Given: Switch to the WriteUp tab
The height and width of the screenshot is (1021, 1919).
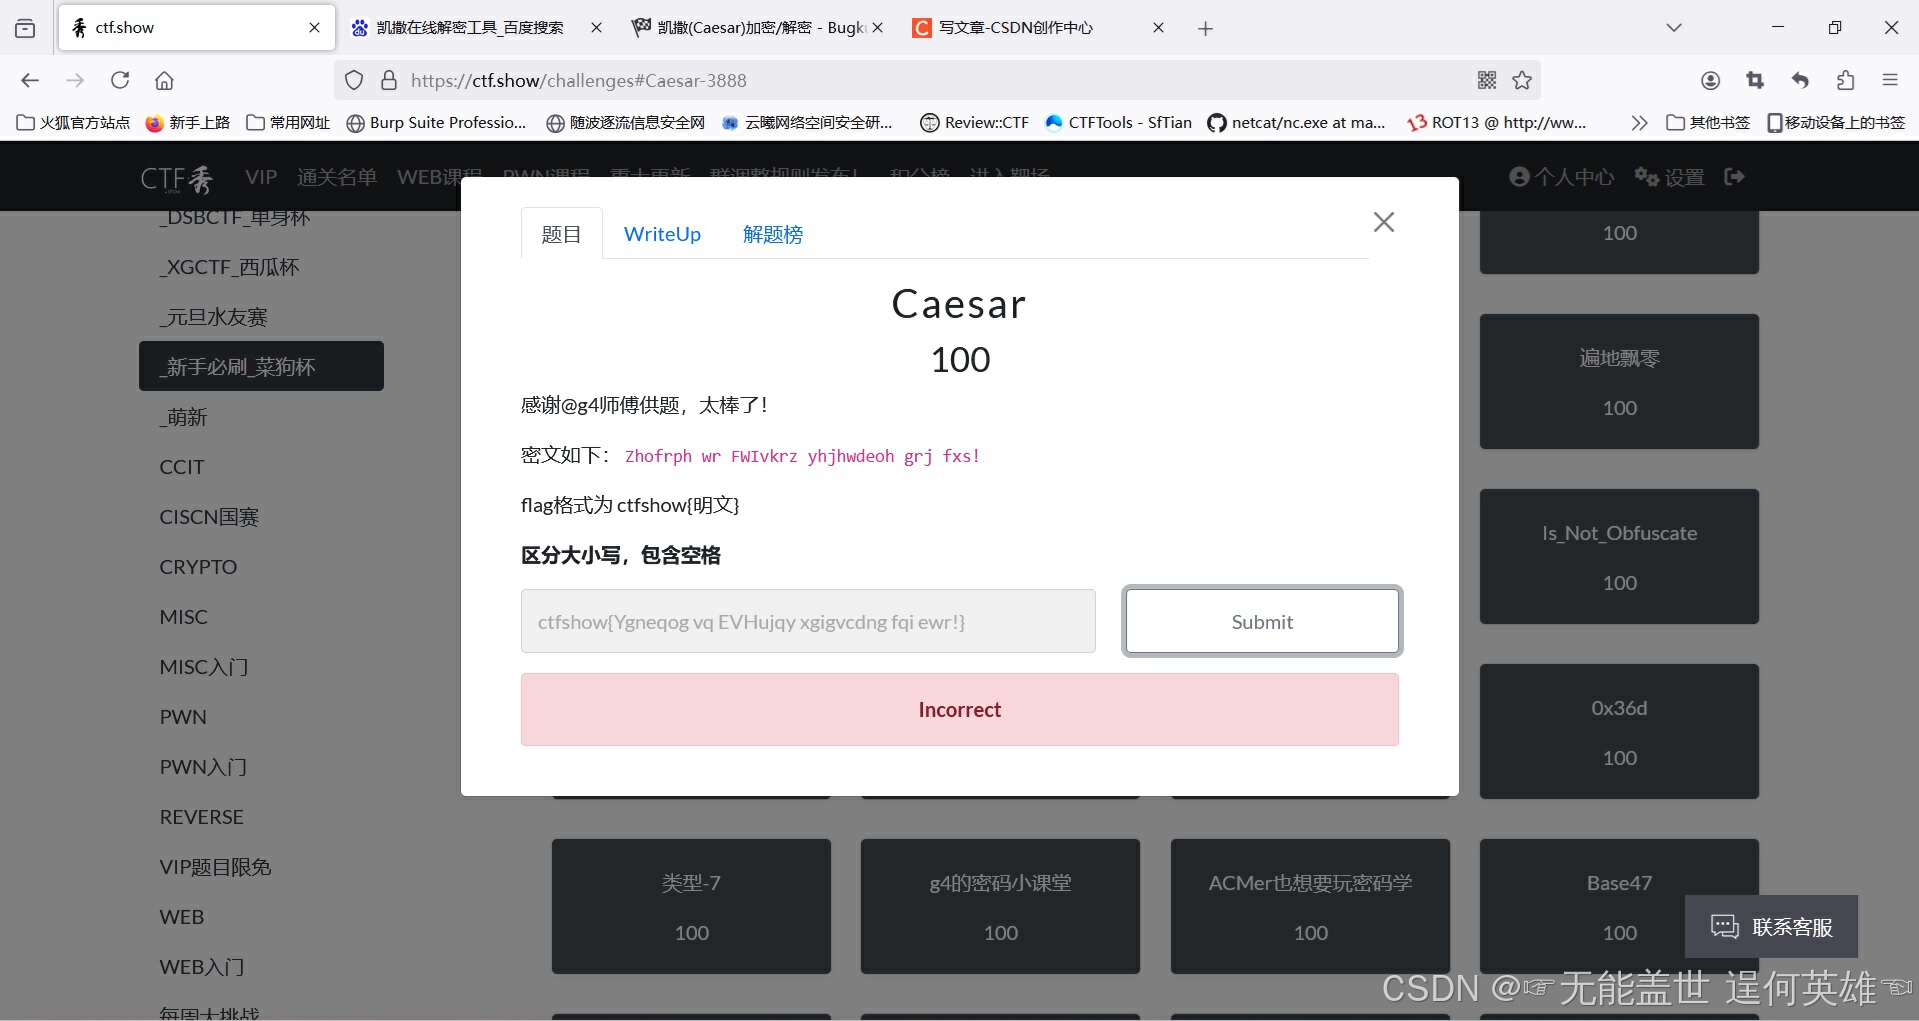Looking at the screenshot, I should click(662, 234).
